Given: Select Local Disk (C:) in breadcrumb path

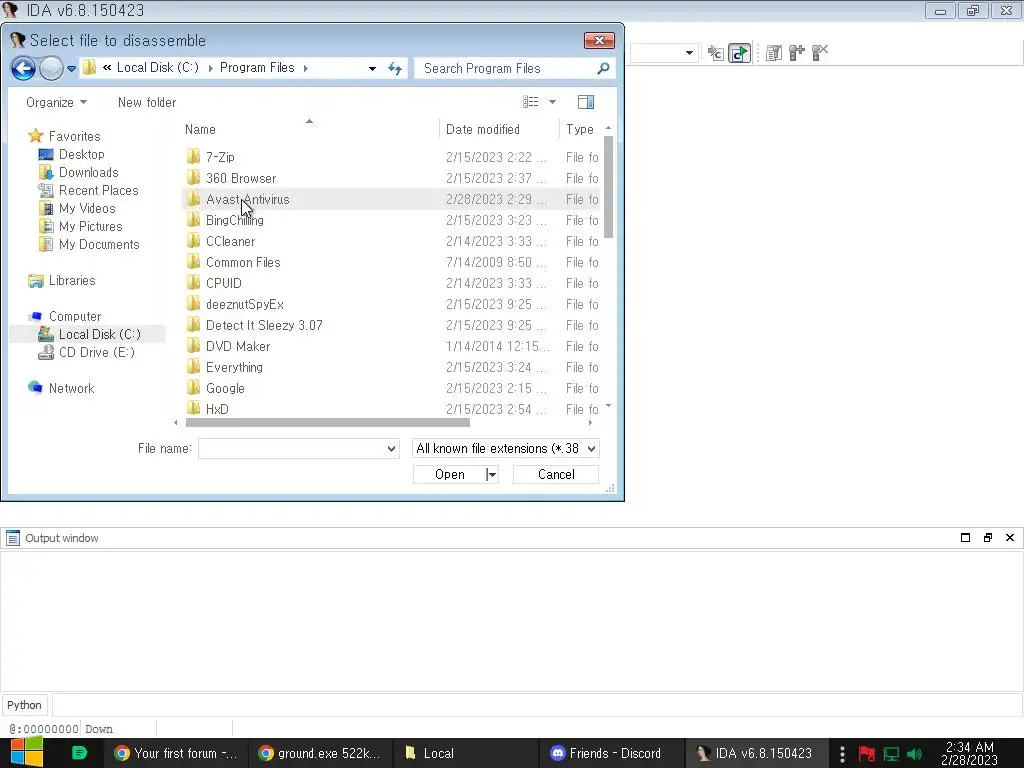Looking at the screenshot, I should pyautogui.click(x=157, y=68).
